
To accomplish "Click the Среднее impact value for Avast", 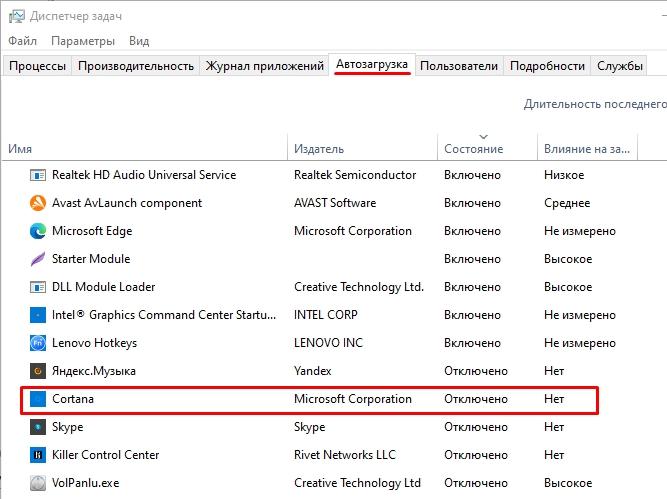I will pyautogui.click(x=567, y=203).
